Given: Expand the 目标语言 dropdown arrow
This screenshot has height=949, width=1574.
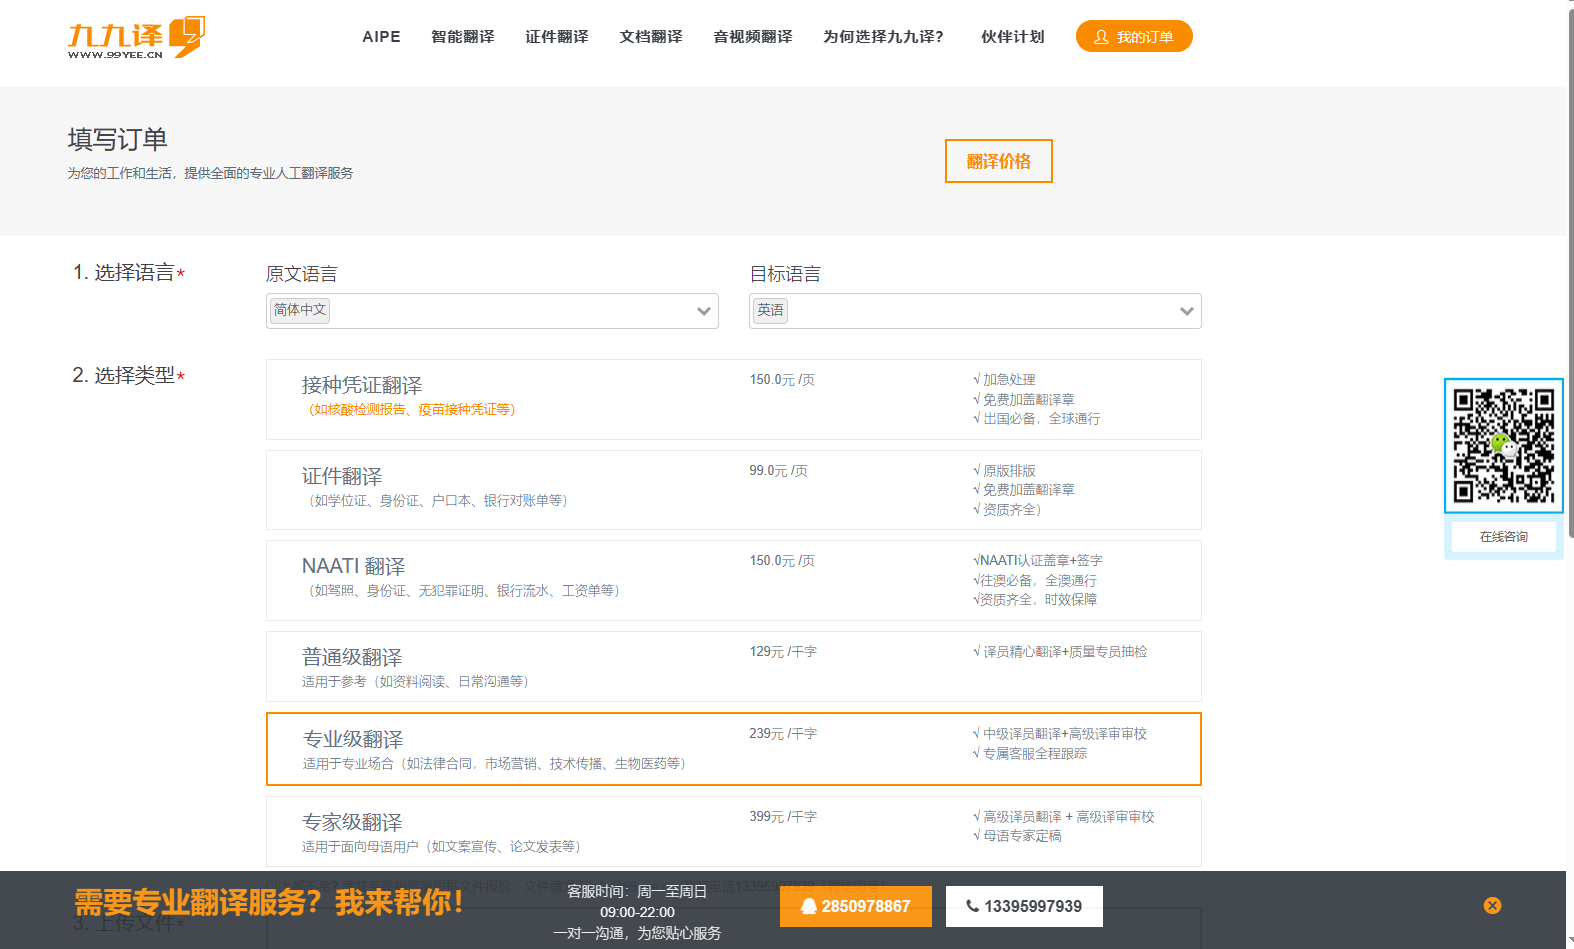Looking at the screenshot, I should click(x=1187, y=311).
